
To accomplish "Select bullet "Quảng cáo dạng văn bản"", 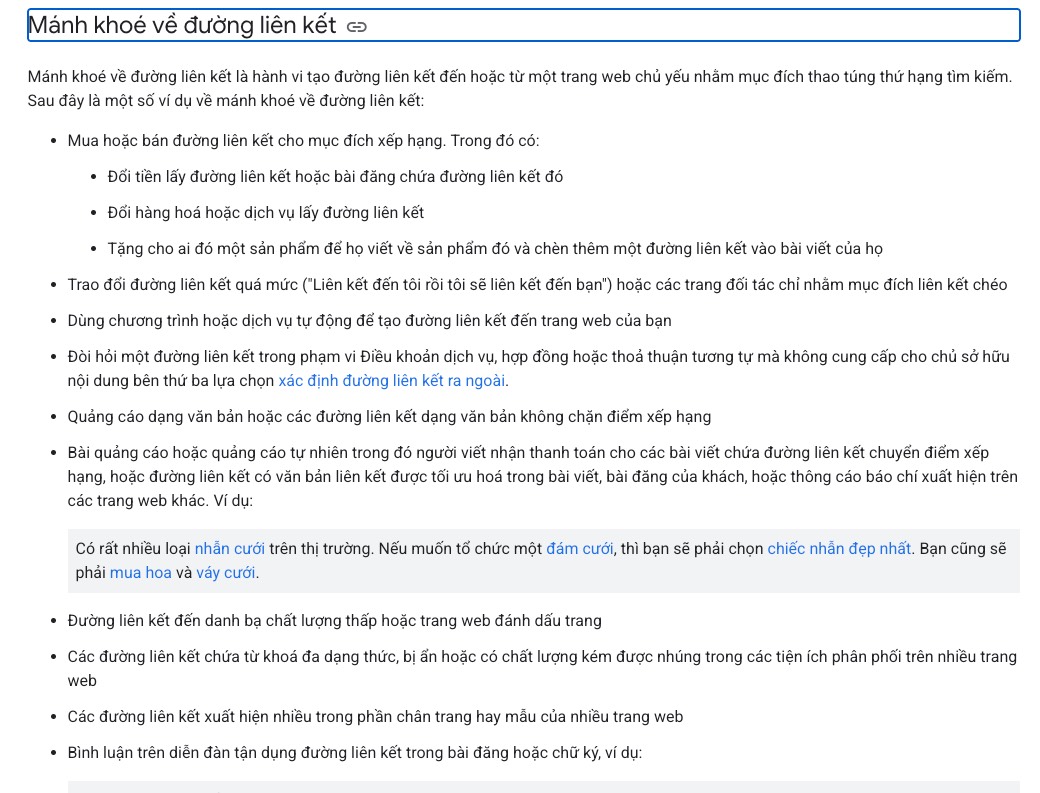I will click(389, 416).
